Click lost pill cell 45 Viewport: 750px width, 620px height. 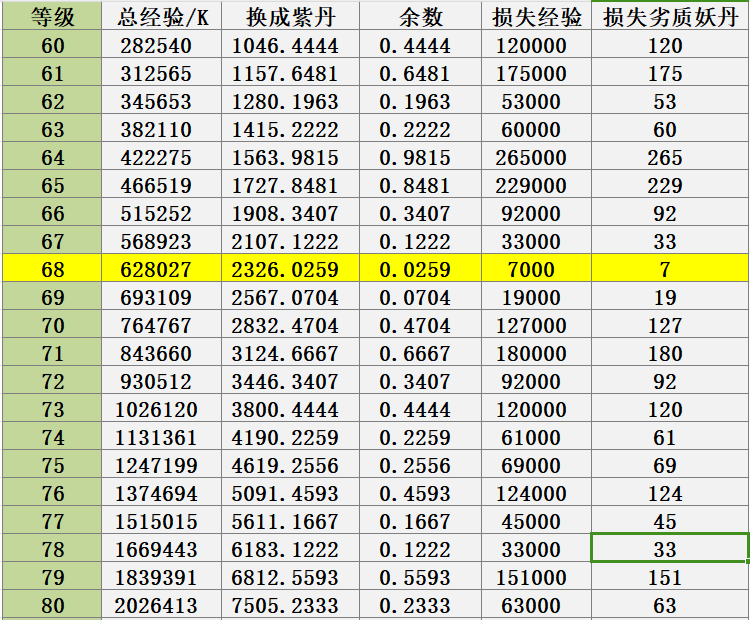pyautogui.click(x=670, y=520)
